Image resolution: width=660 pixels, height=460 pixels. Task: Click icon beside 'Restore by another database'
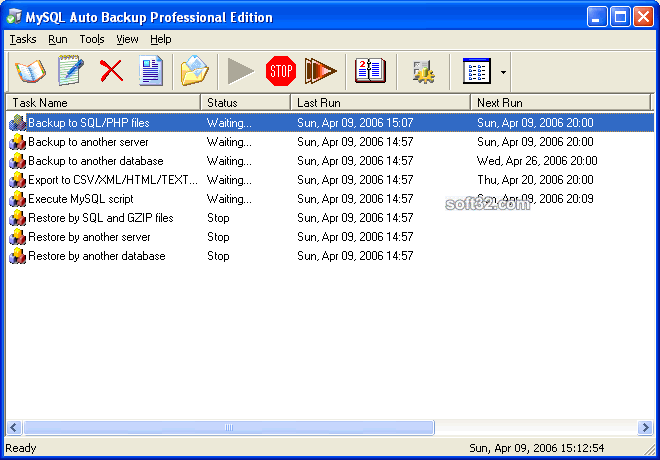click(17, 256)
